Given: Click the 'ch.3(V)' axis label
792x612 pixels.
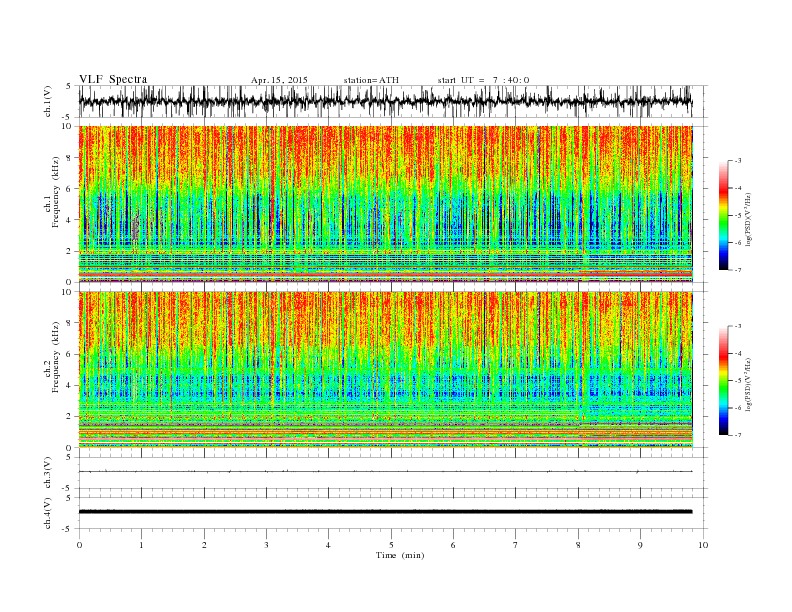Looking at the screenshot, I should [x=48, y=473].
